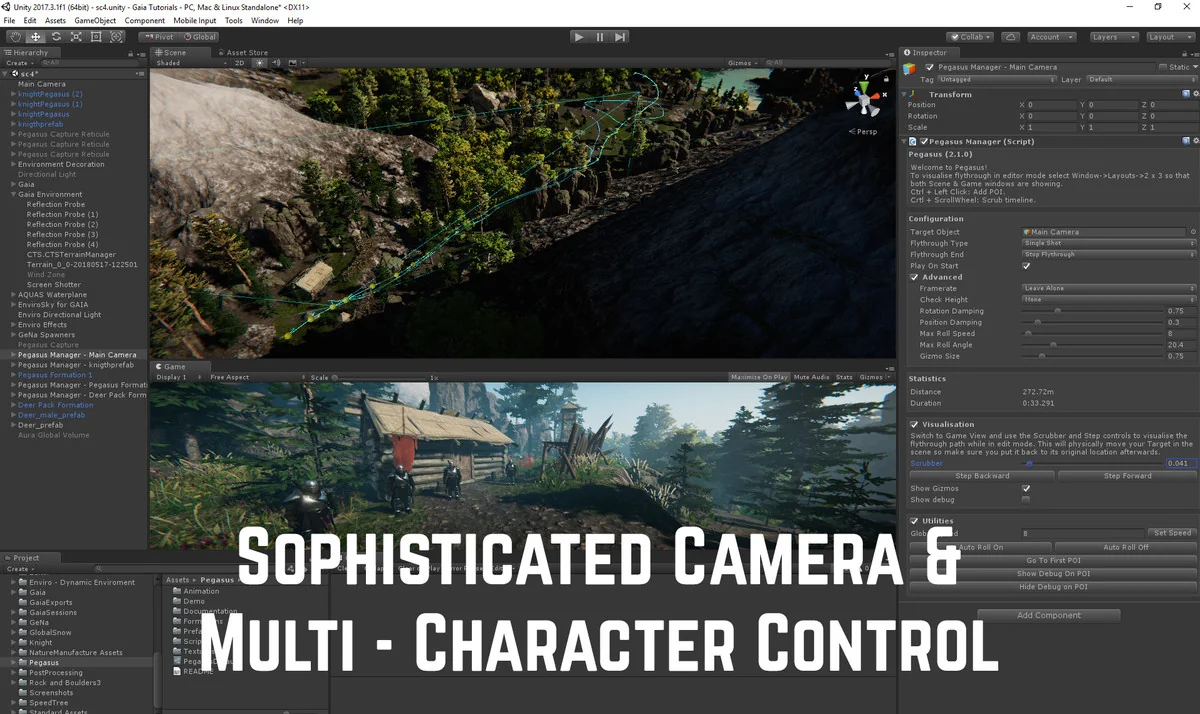The height and width of the screenshot is (714, 1200).
Task: Toggle audio in the Scene view toolbar
Action: pos(277,62)
